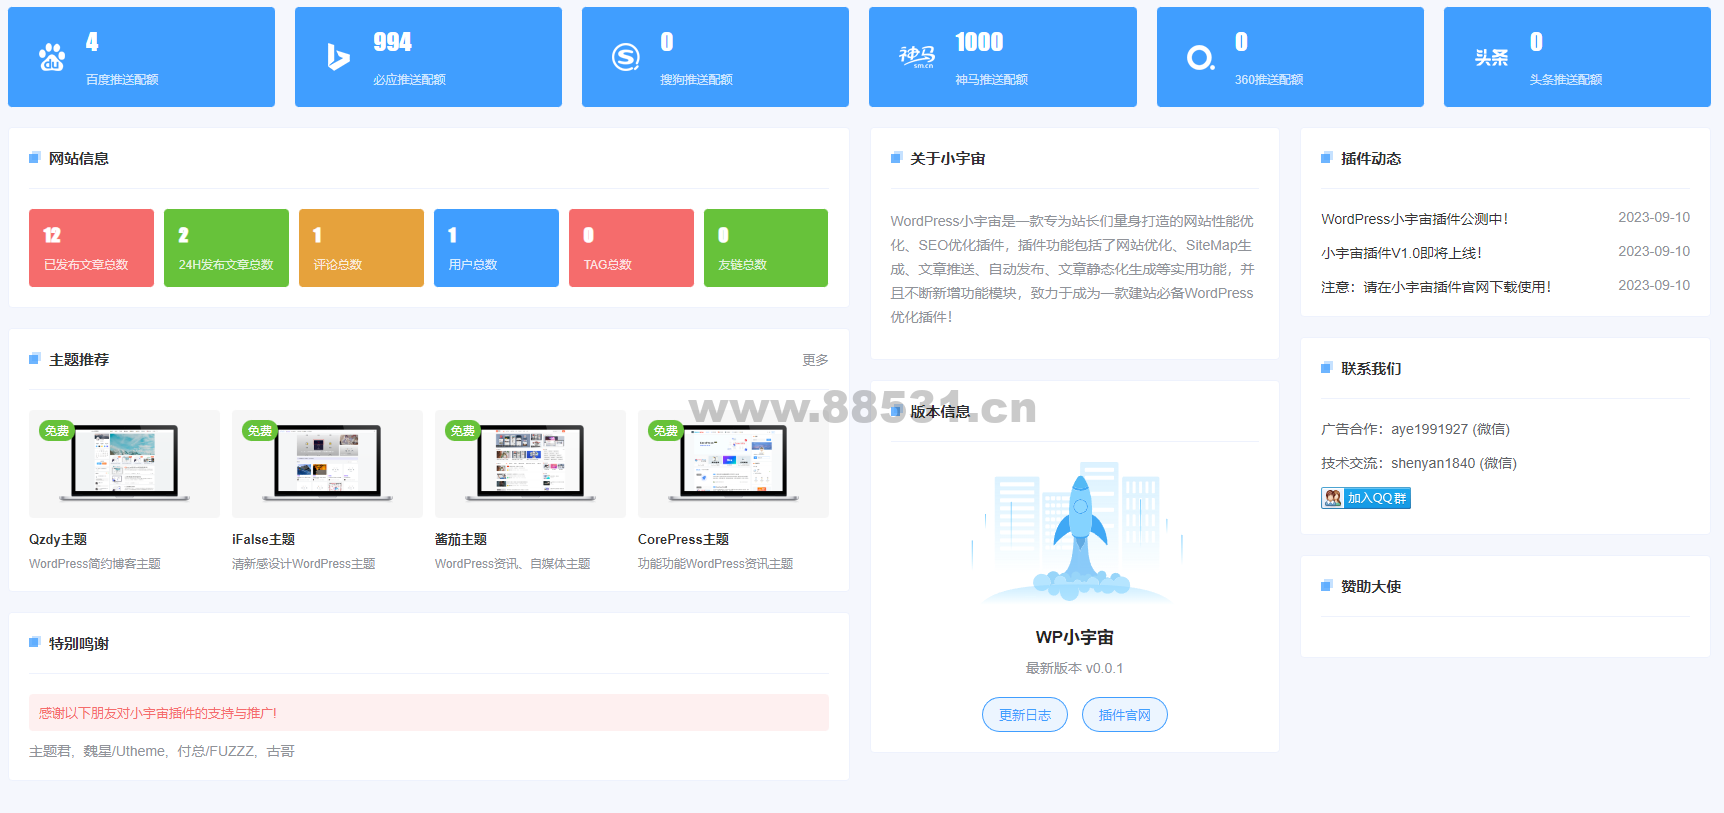Select the 已发布文章总数 red tile
This screenshot has width=1724, height=813.
[91, 248]
